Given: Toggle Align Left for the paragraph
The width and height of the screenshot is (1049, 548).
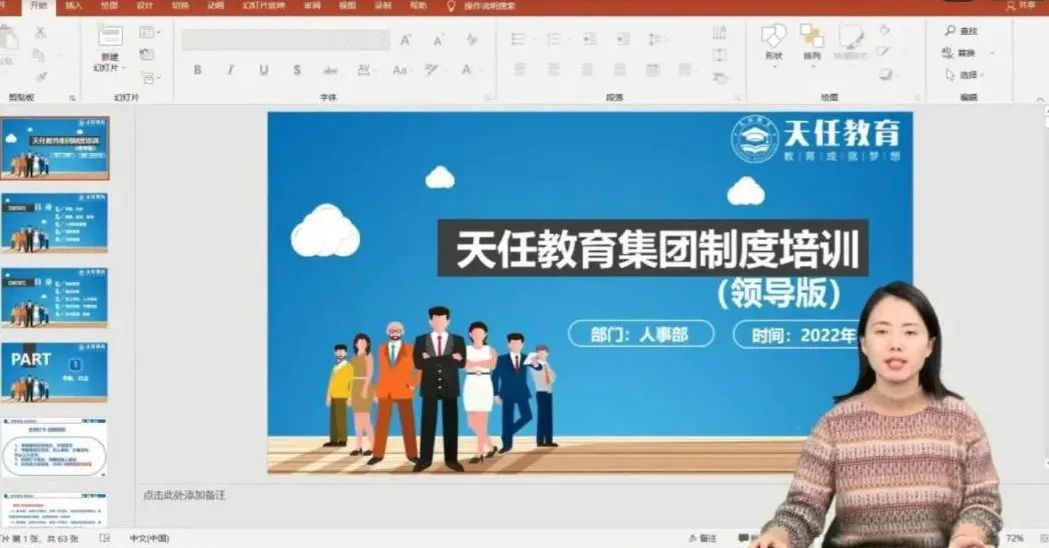Looking at the screenshot, I should point(520,70).
